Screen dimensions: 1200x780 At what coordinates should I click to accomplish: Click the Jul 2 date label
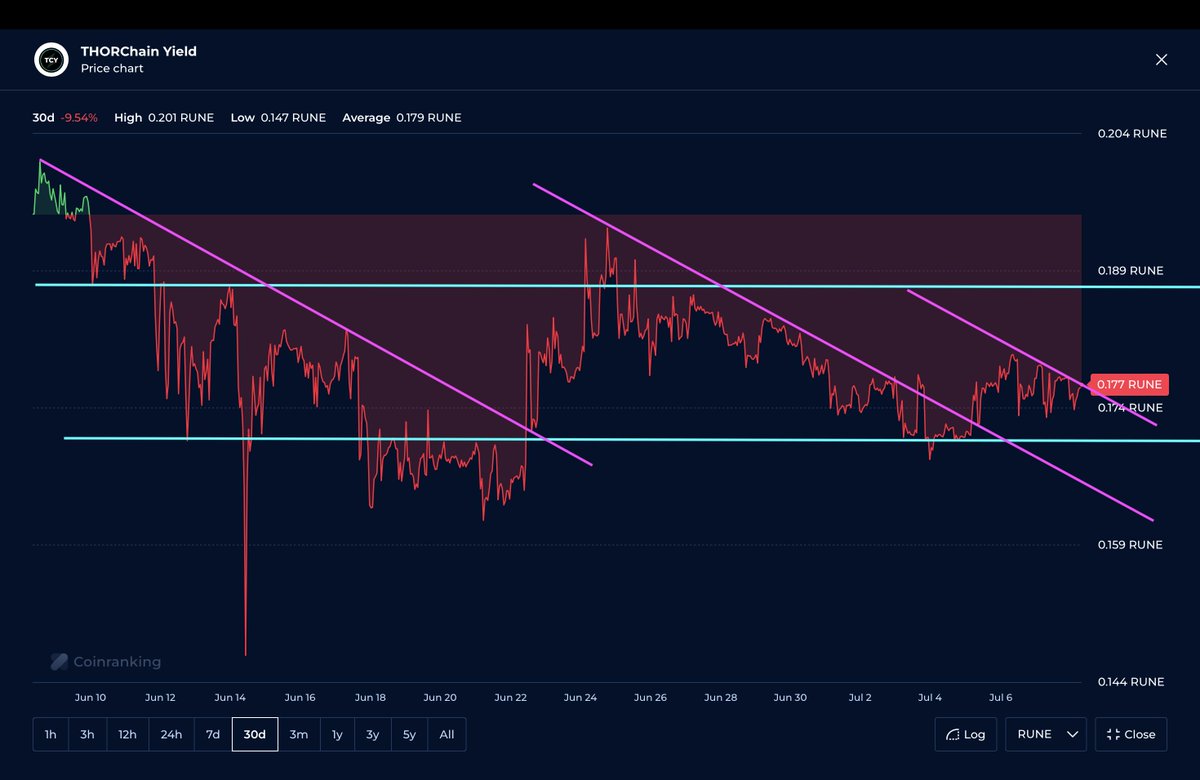860,698
